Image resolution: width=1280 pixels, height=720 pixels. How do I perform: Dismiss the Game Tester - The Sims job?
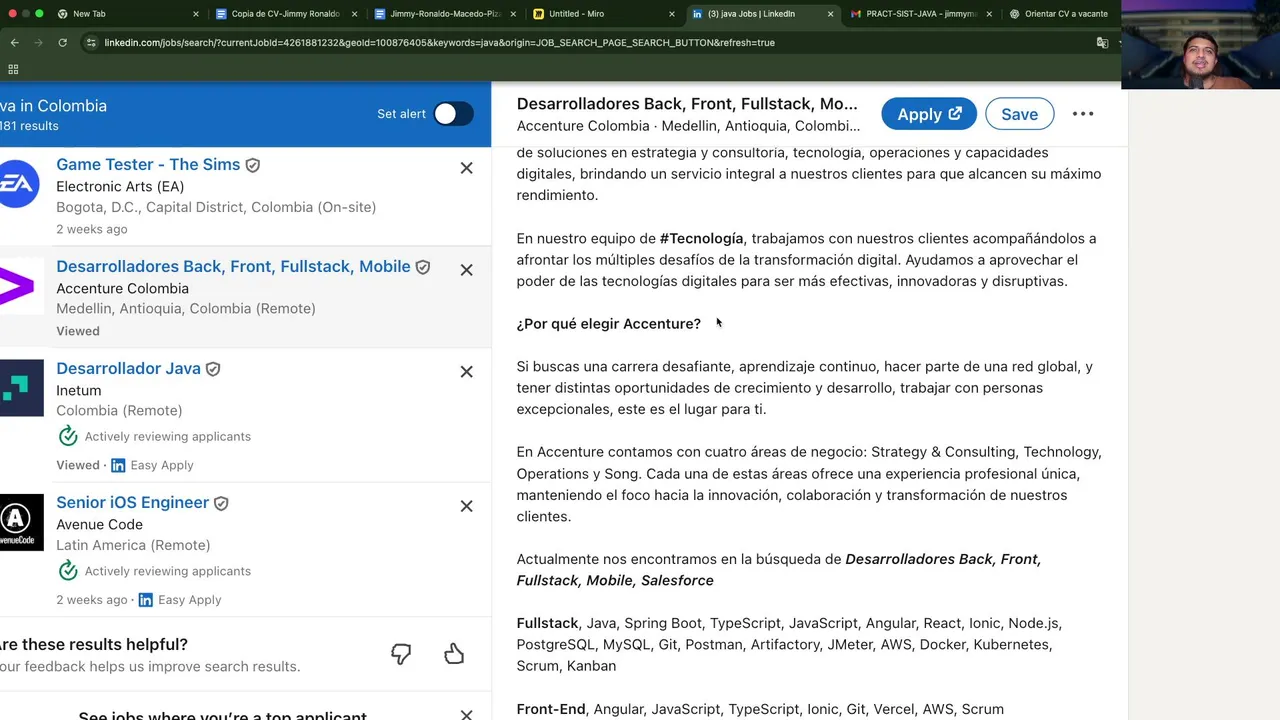coord(466,168)
